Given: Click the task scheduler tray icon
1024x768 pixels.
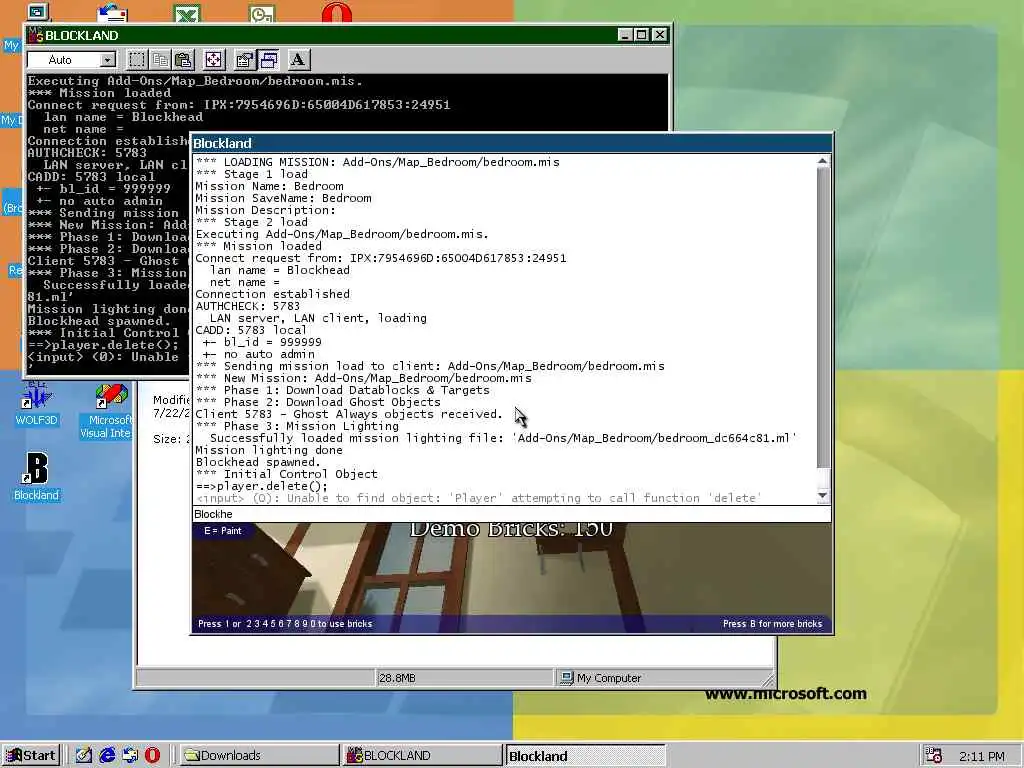Looking at the screenshot, I should tap(934, 756).
